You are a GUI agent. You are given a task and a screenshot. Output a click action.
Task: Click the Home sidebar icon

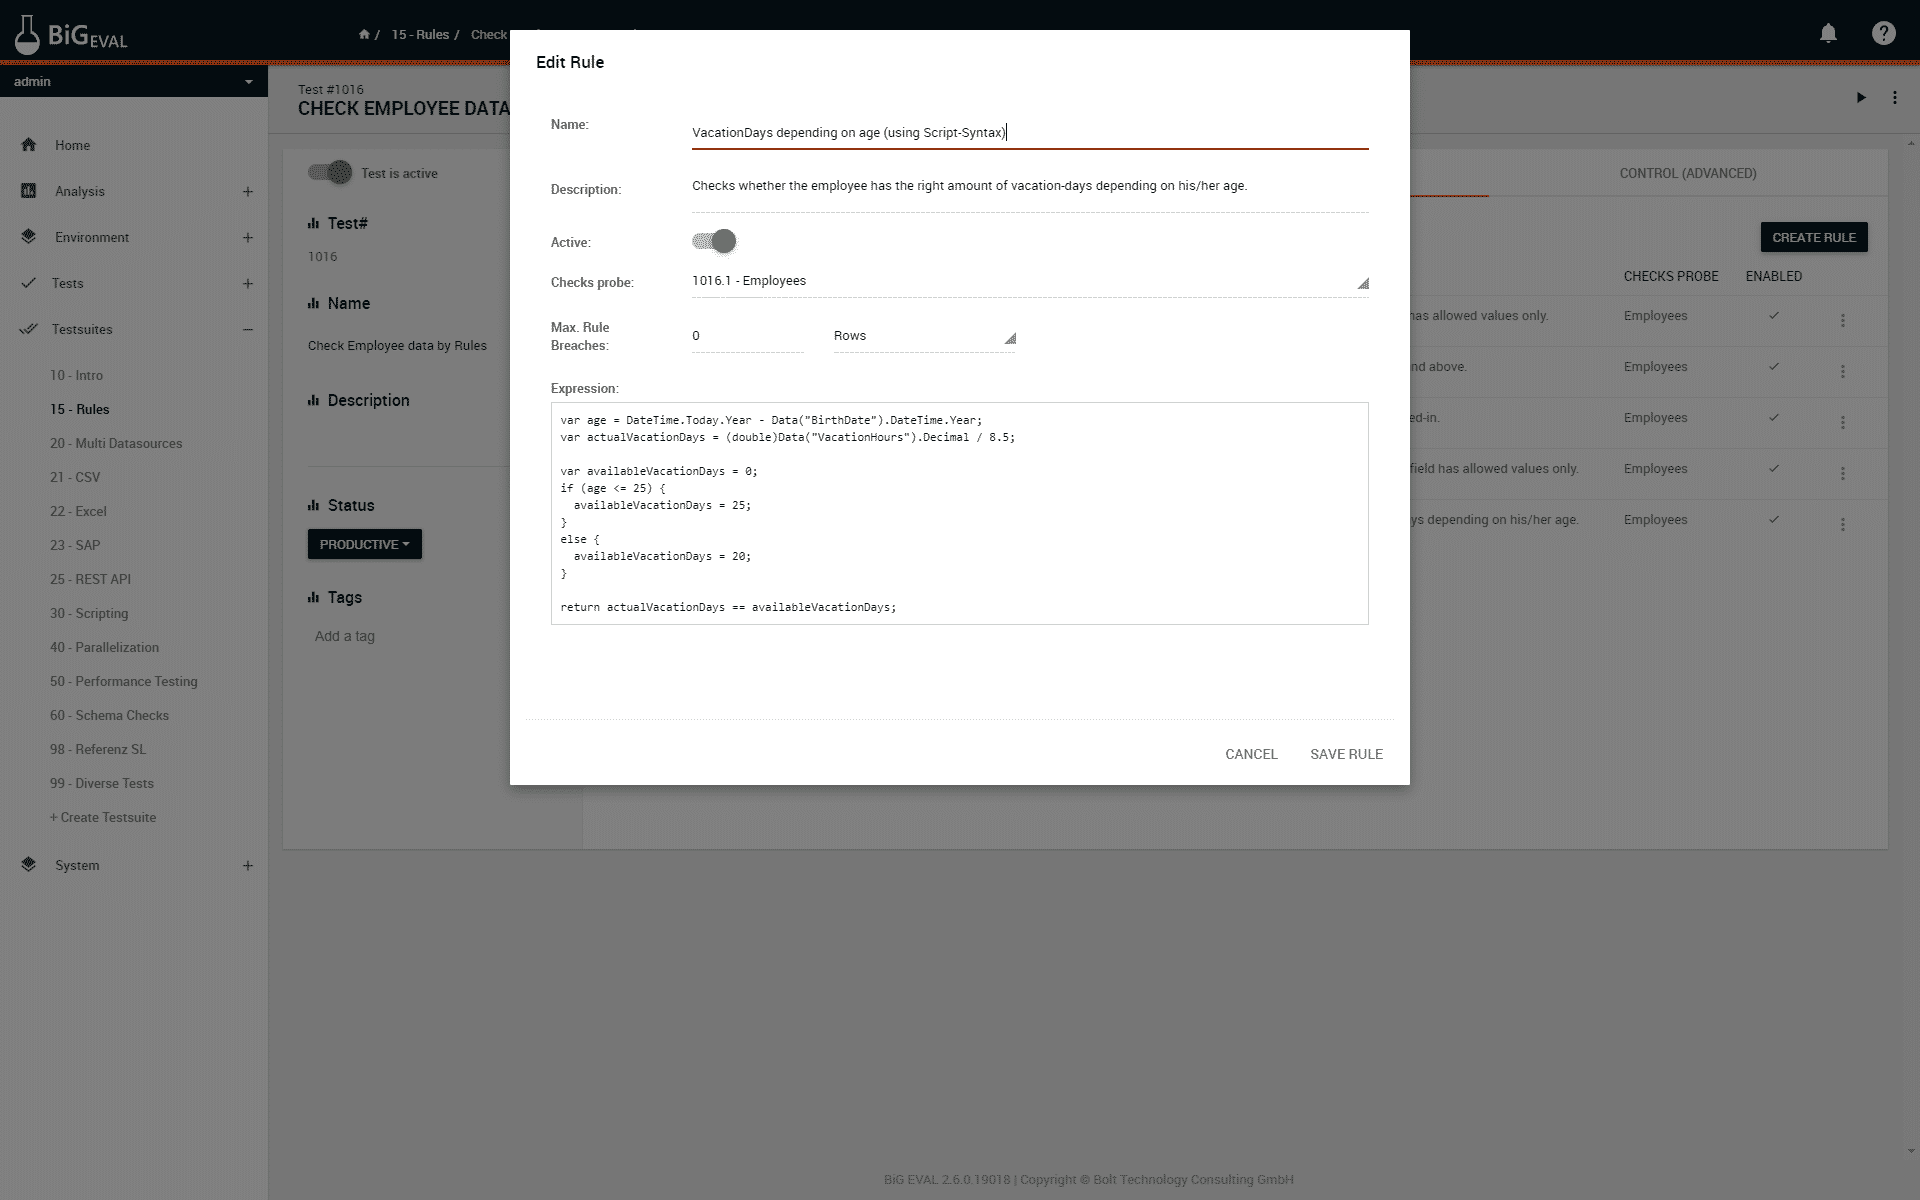pyautogui.click(x=29, y=145)
